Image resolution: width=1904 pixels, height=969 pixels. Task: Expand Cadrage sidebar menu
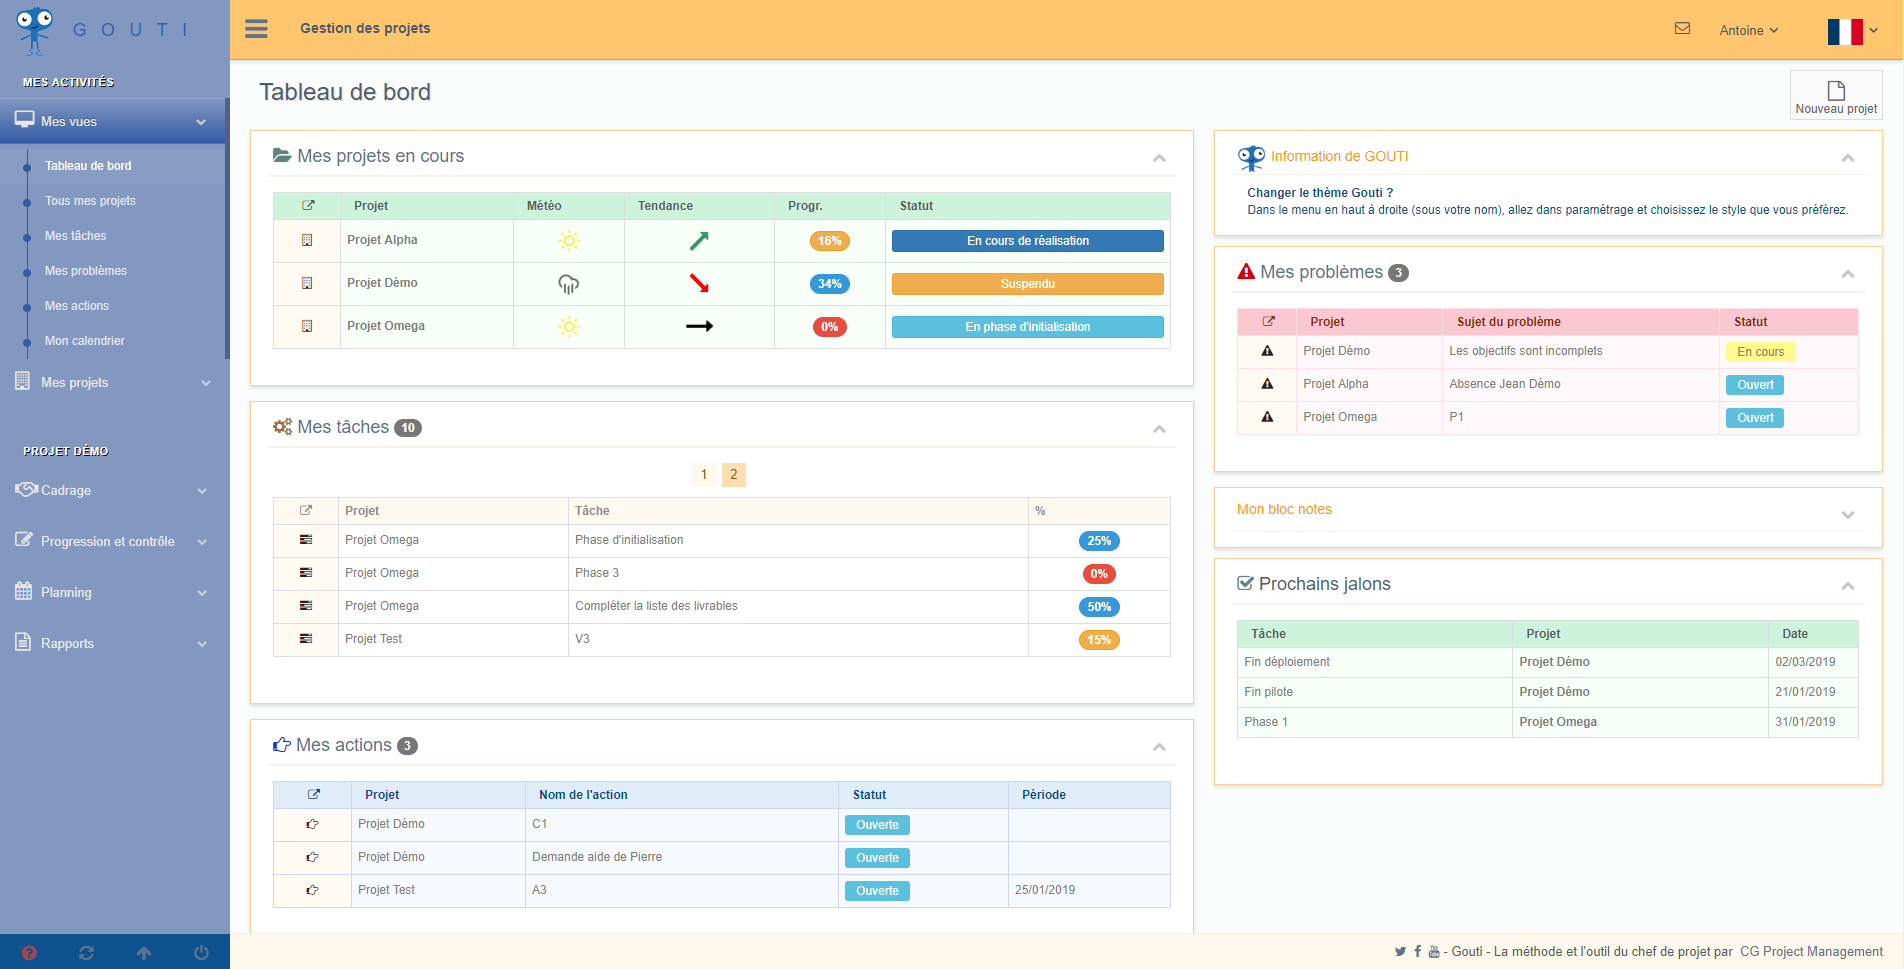point(112,491)
